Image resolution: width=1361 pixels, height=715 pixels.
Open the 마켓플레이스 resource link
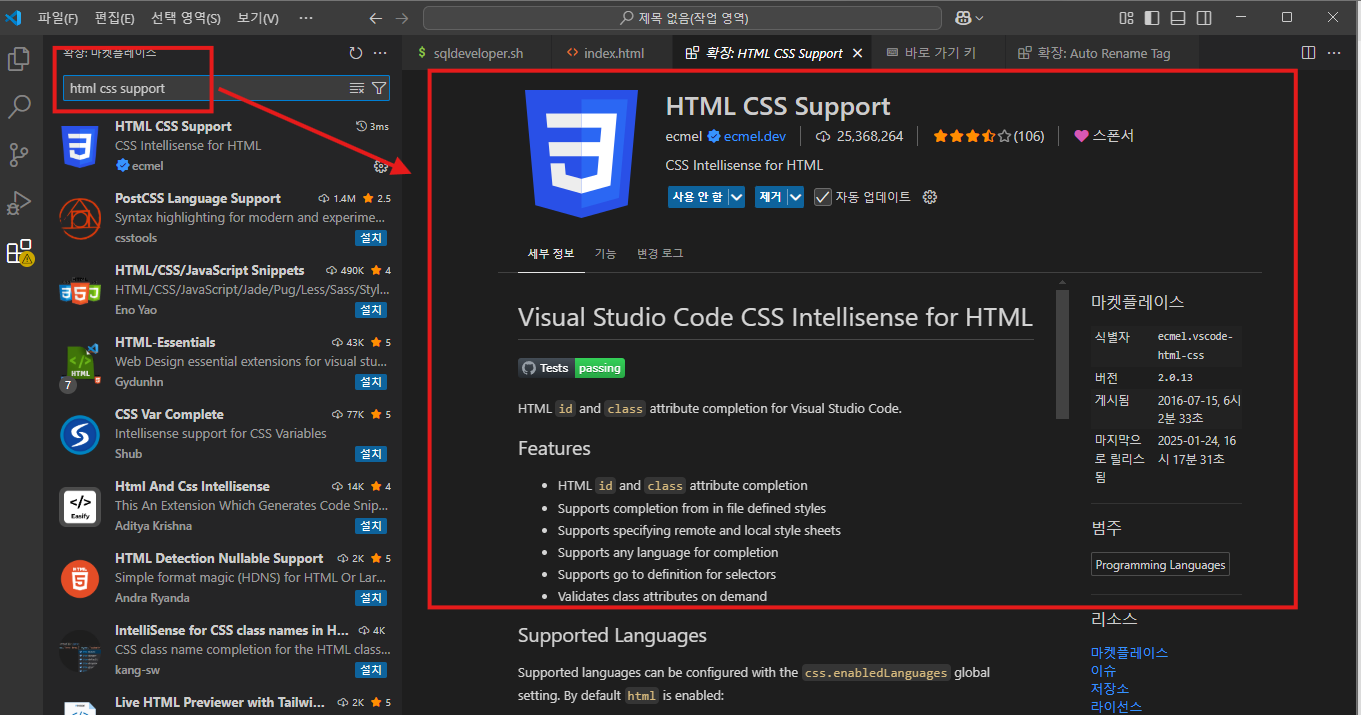coord(1129,652)
